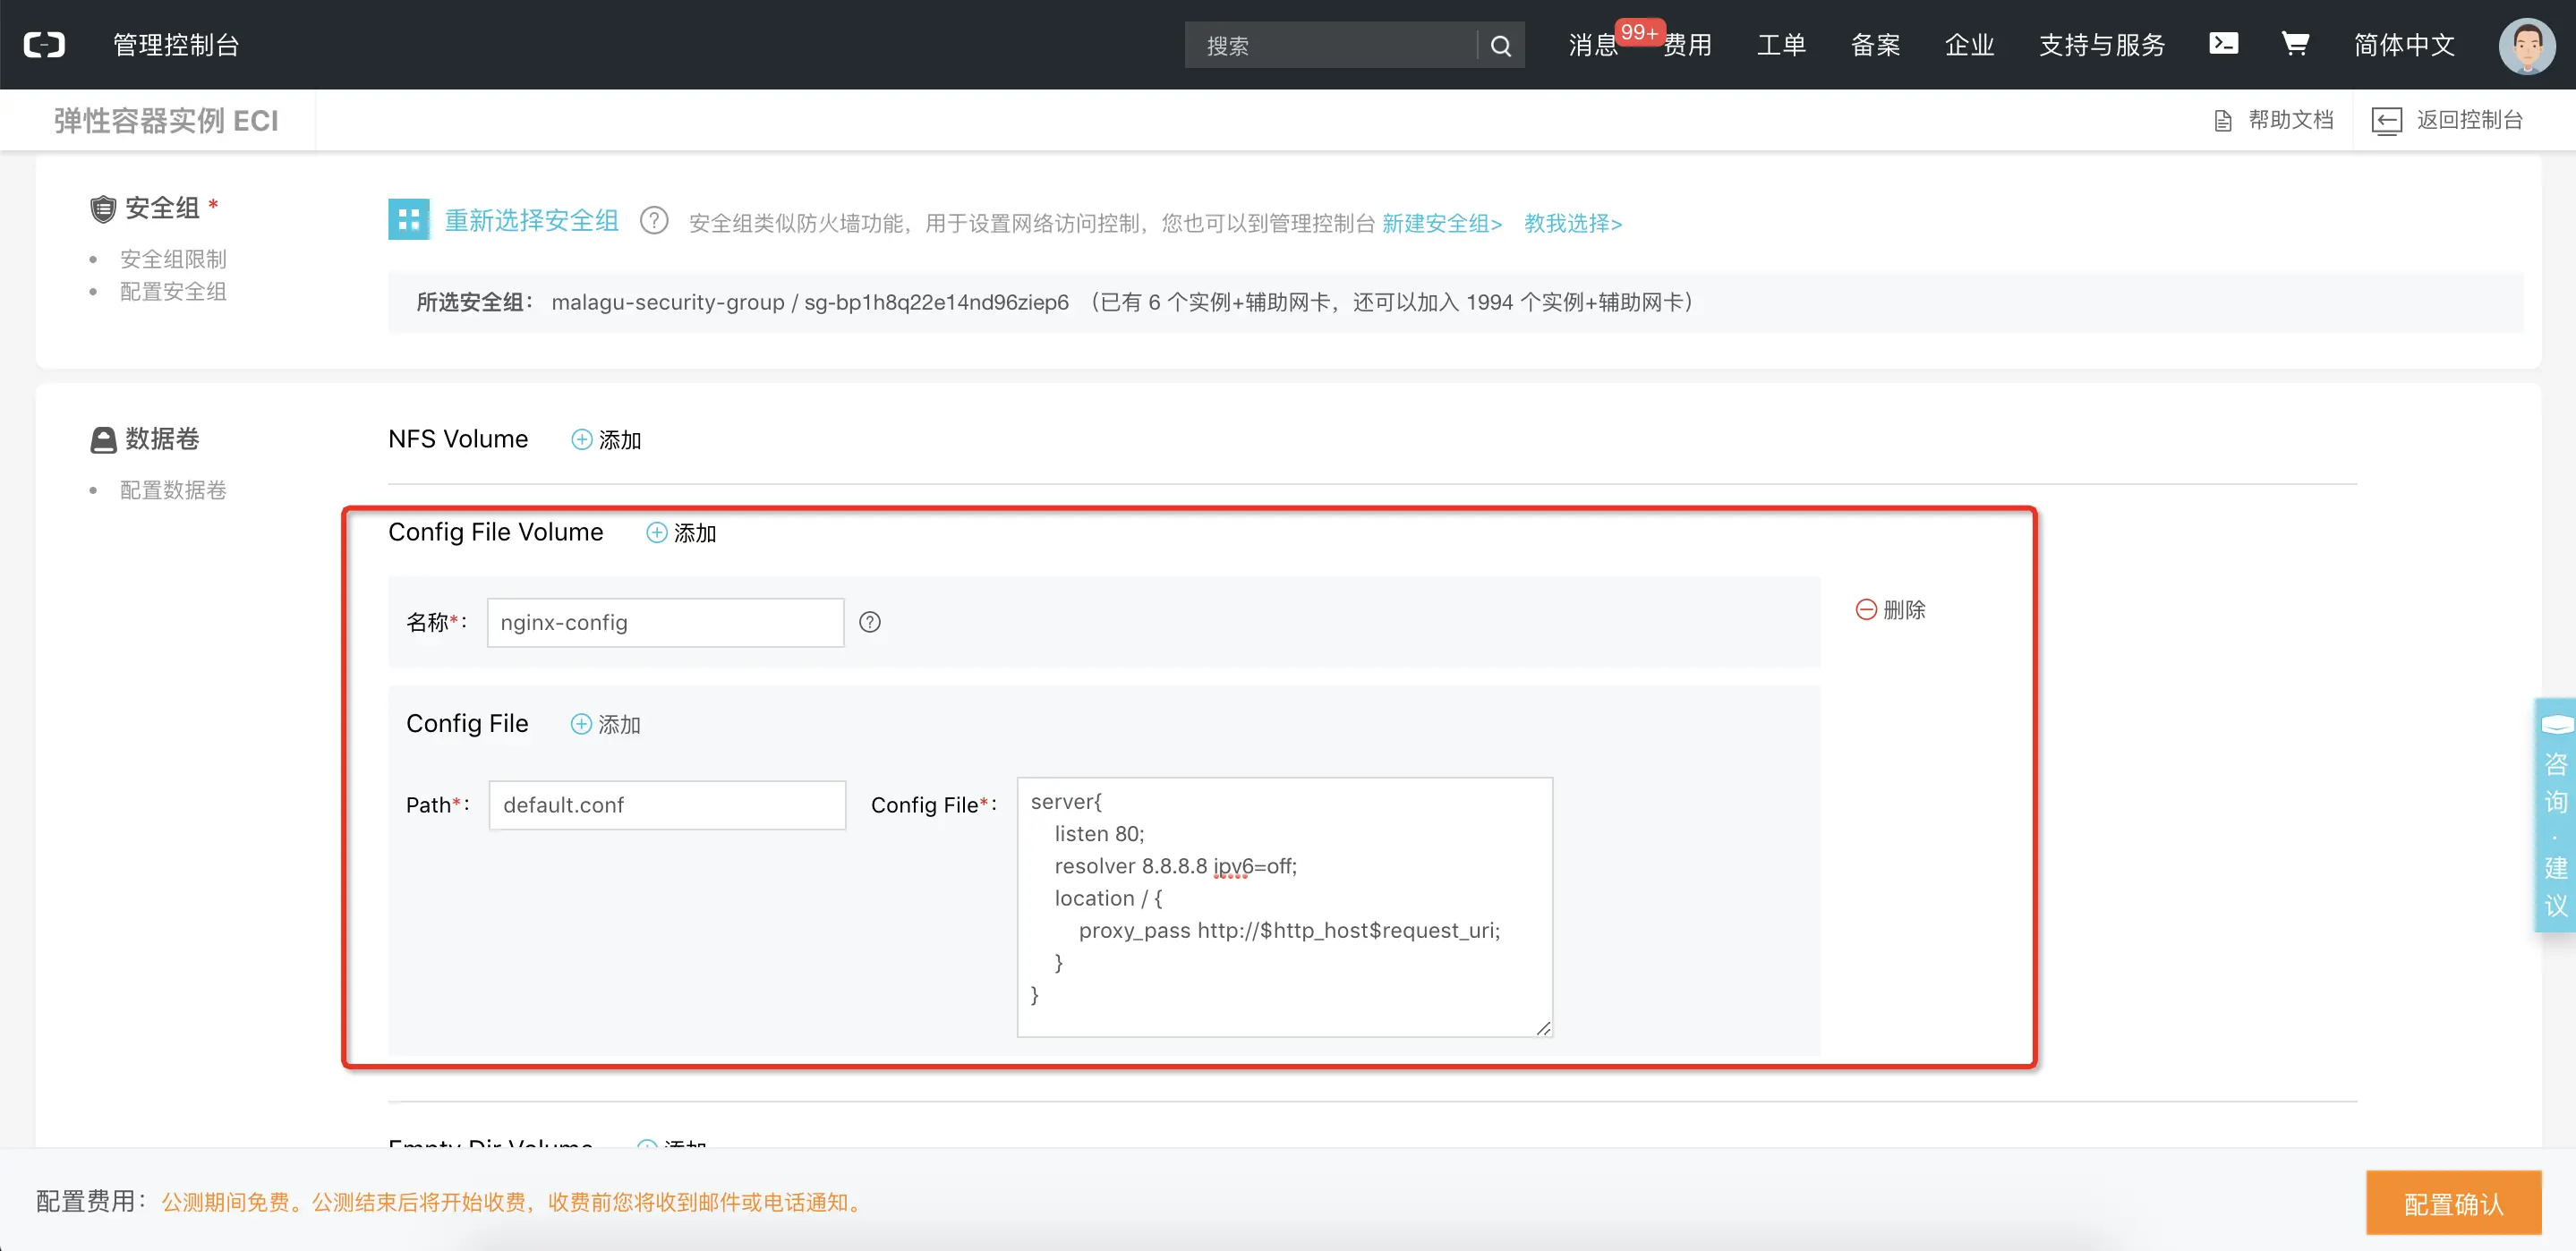Click the user avatar icon

pyautogui.click(x=2526, y=45)
